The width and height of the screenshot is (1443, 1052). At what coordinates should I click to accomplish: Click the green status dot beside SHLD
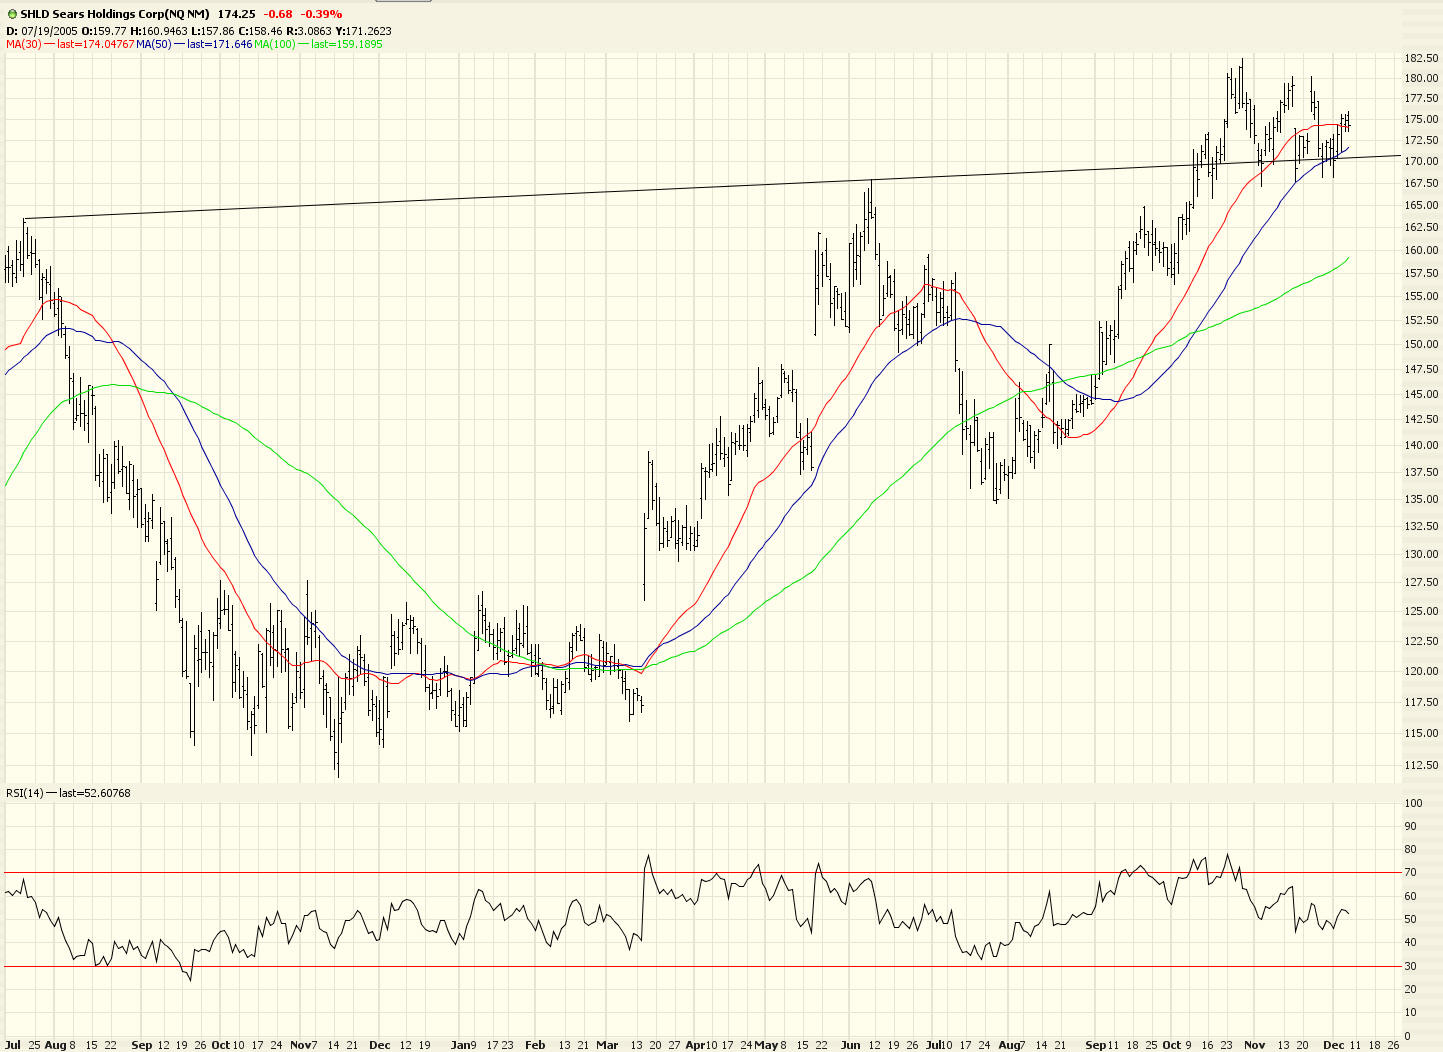coord(11,14)
